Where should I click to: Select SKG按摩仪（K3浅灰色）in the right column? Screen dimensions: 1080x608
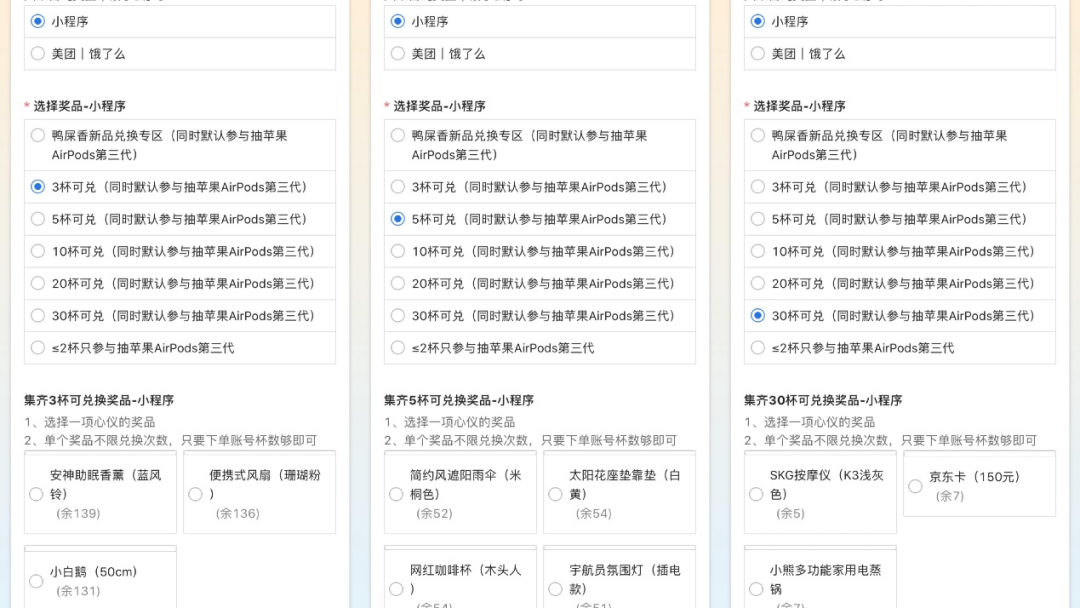[756, 492]
